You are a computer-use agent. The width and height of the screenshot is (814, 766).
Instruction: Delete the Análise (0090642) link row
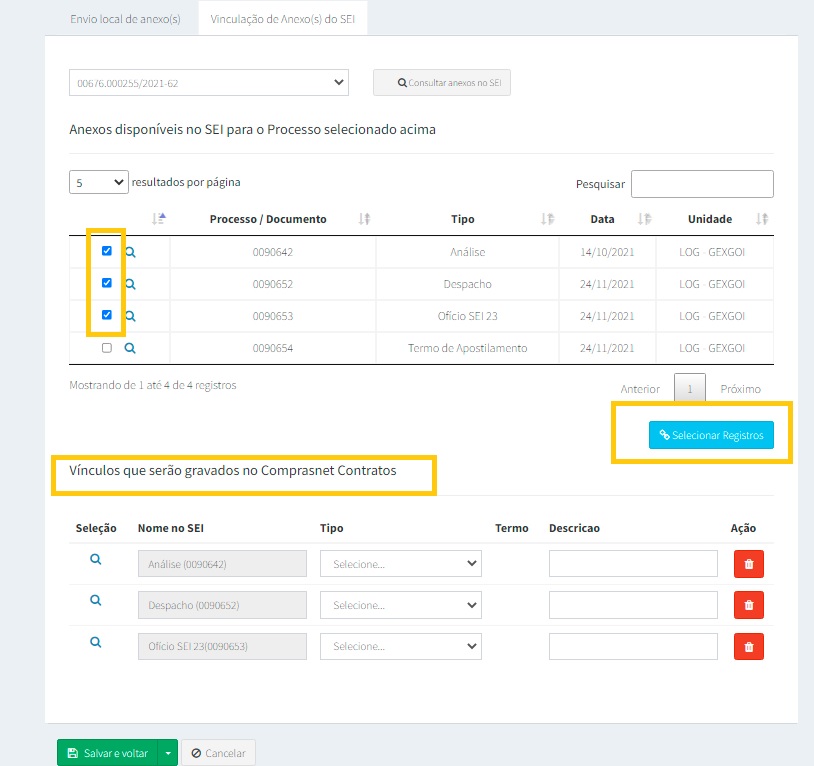point(749,564)
